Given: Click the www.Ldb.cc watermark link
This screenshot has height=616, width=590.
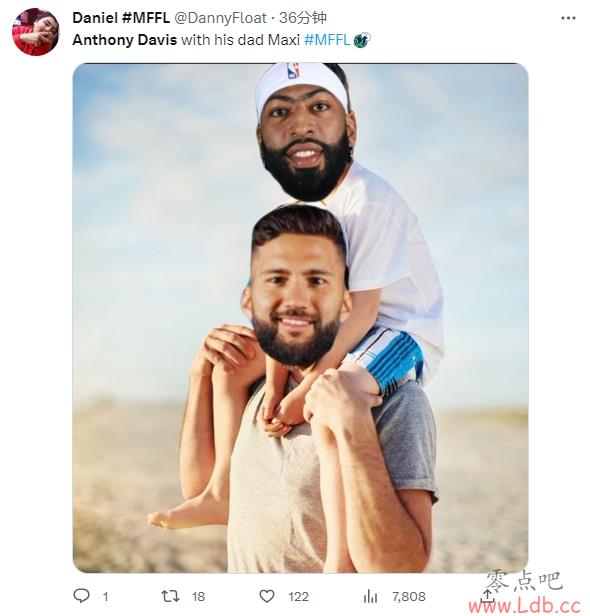Looking at the screenshot, I should pyautogui.click(x=525, y=606).
